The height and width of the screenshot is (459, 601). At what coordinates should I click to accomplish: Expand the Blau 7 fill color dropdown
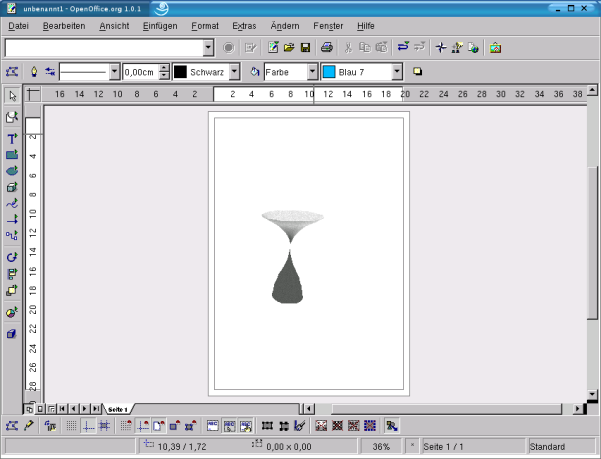coord(397,72)
